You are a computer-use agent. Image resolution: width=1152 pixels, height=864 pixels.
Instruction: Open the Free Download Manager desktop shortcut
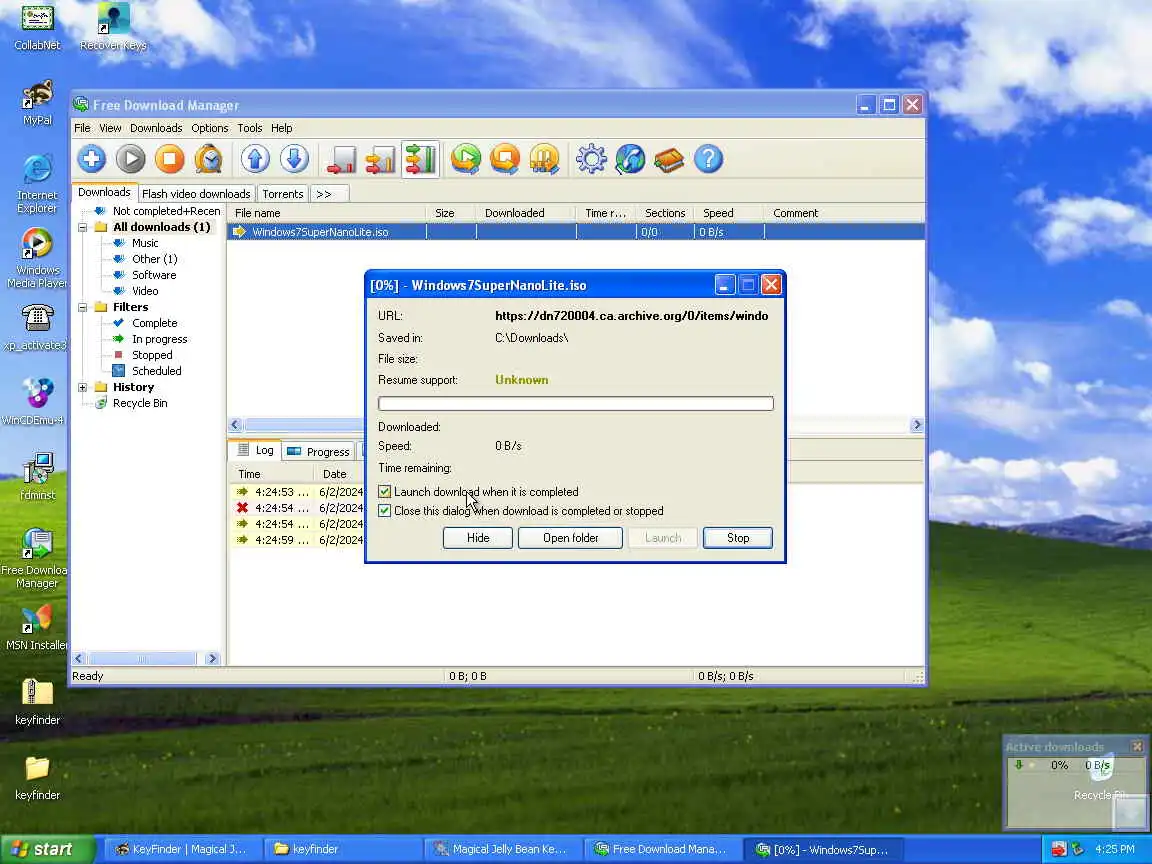(x=37, y=558)
